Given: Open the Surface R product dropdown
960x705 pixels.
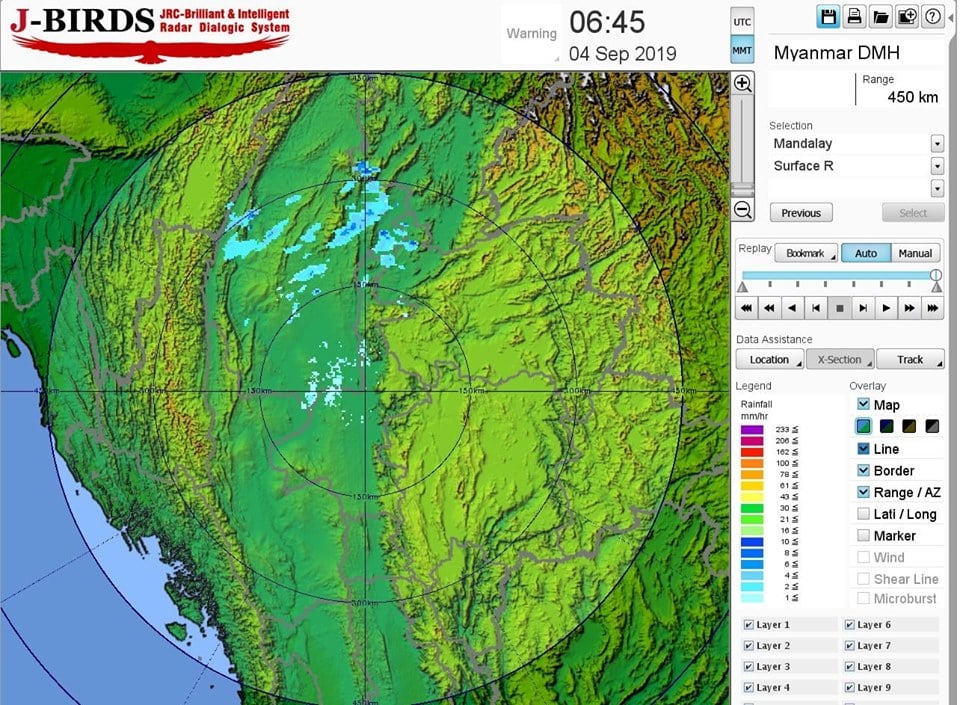Looking at the screenshot, I should [x=937, y=166].
